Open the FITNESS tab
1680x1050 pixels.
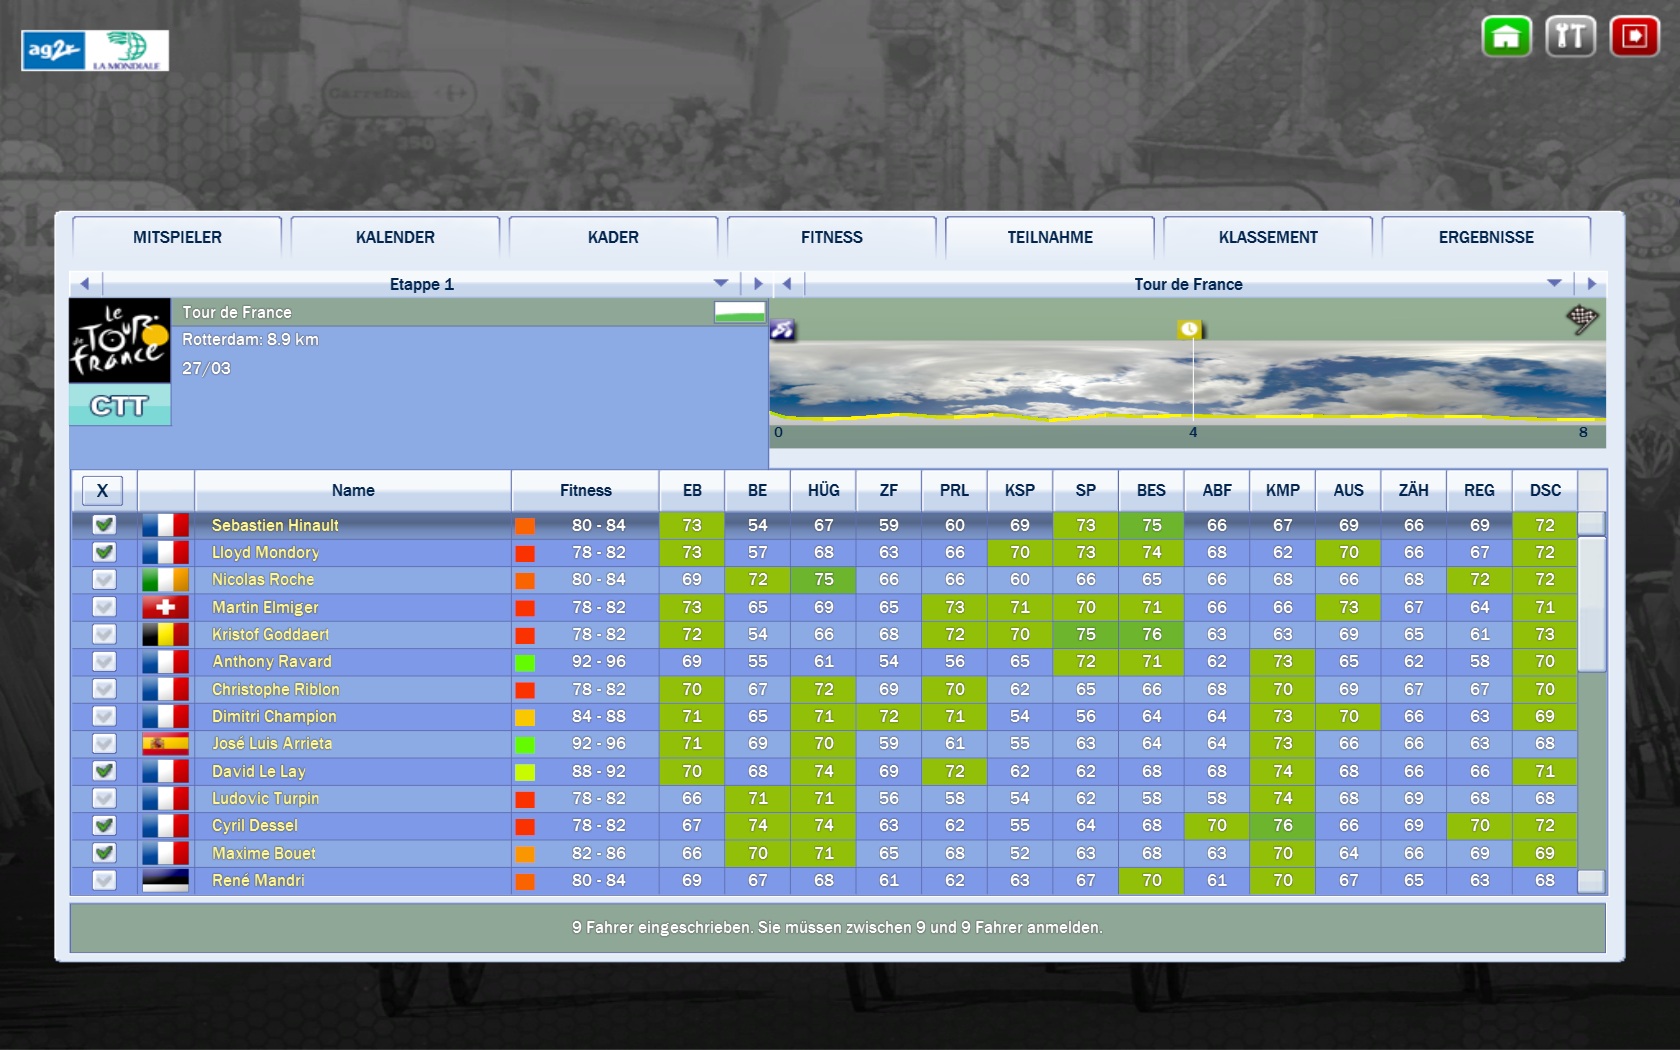[831, 238]
